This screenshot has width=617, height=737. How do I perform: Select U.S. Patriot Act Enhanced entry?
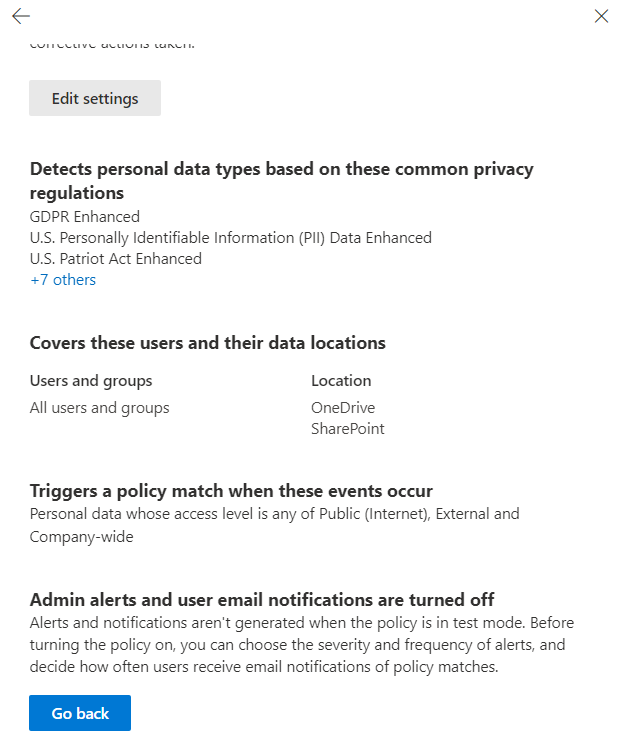pyautogui.click(x=116, y=259)
